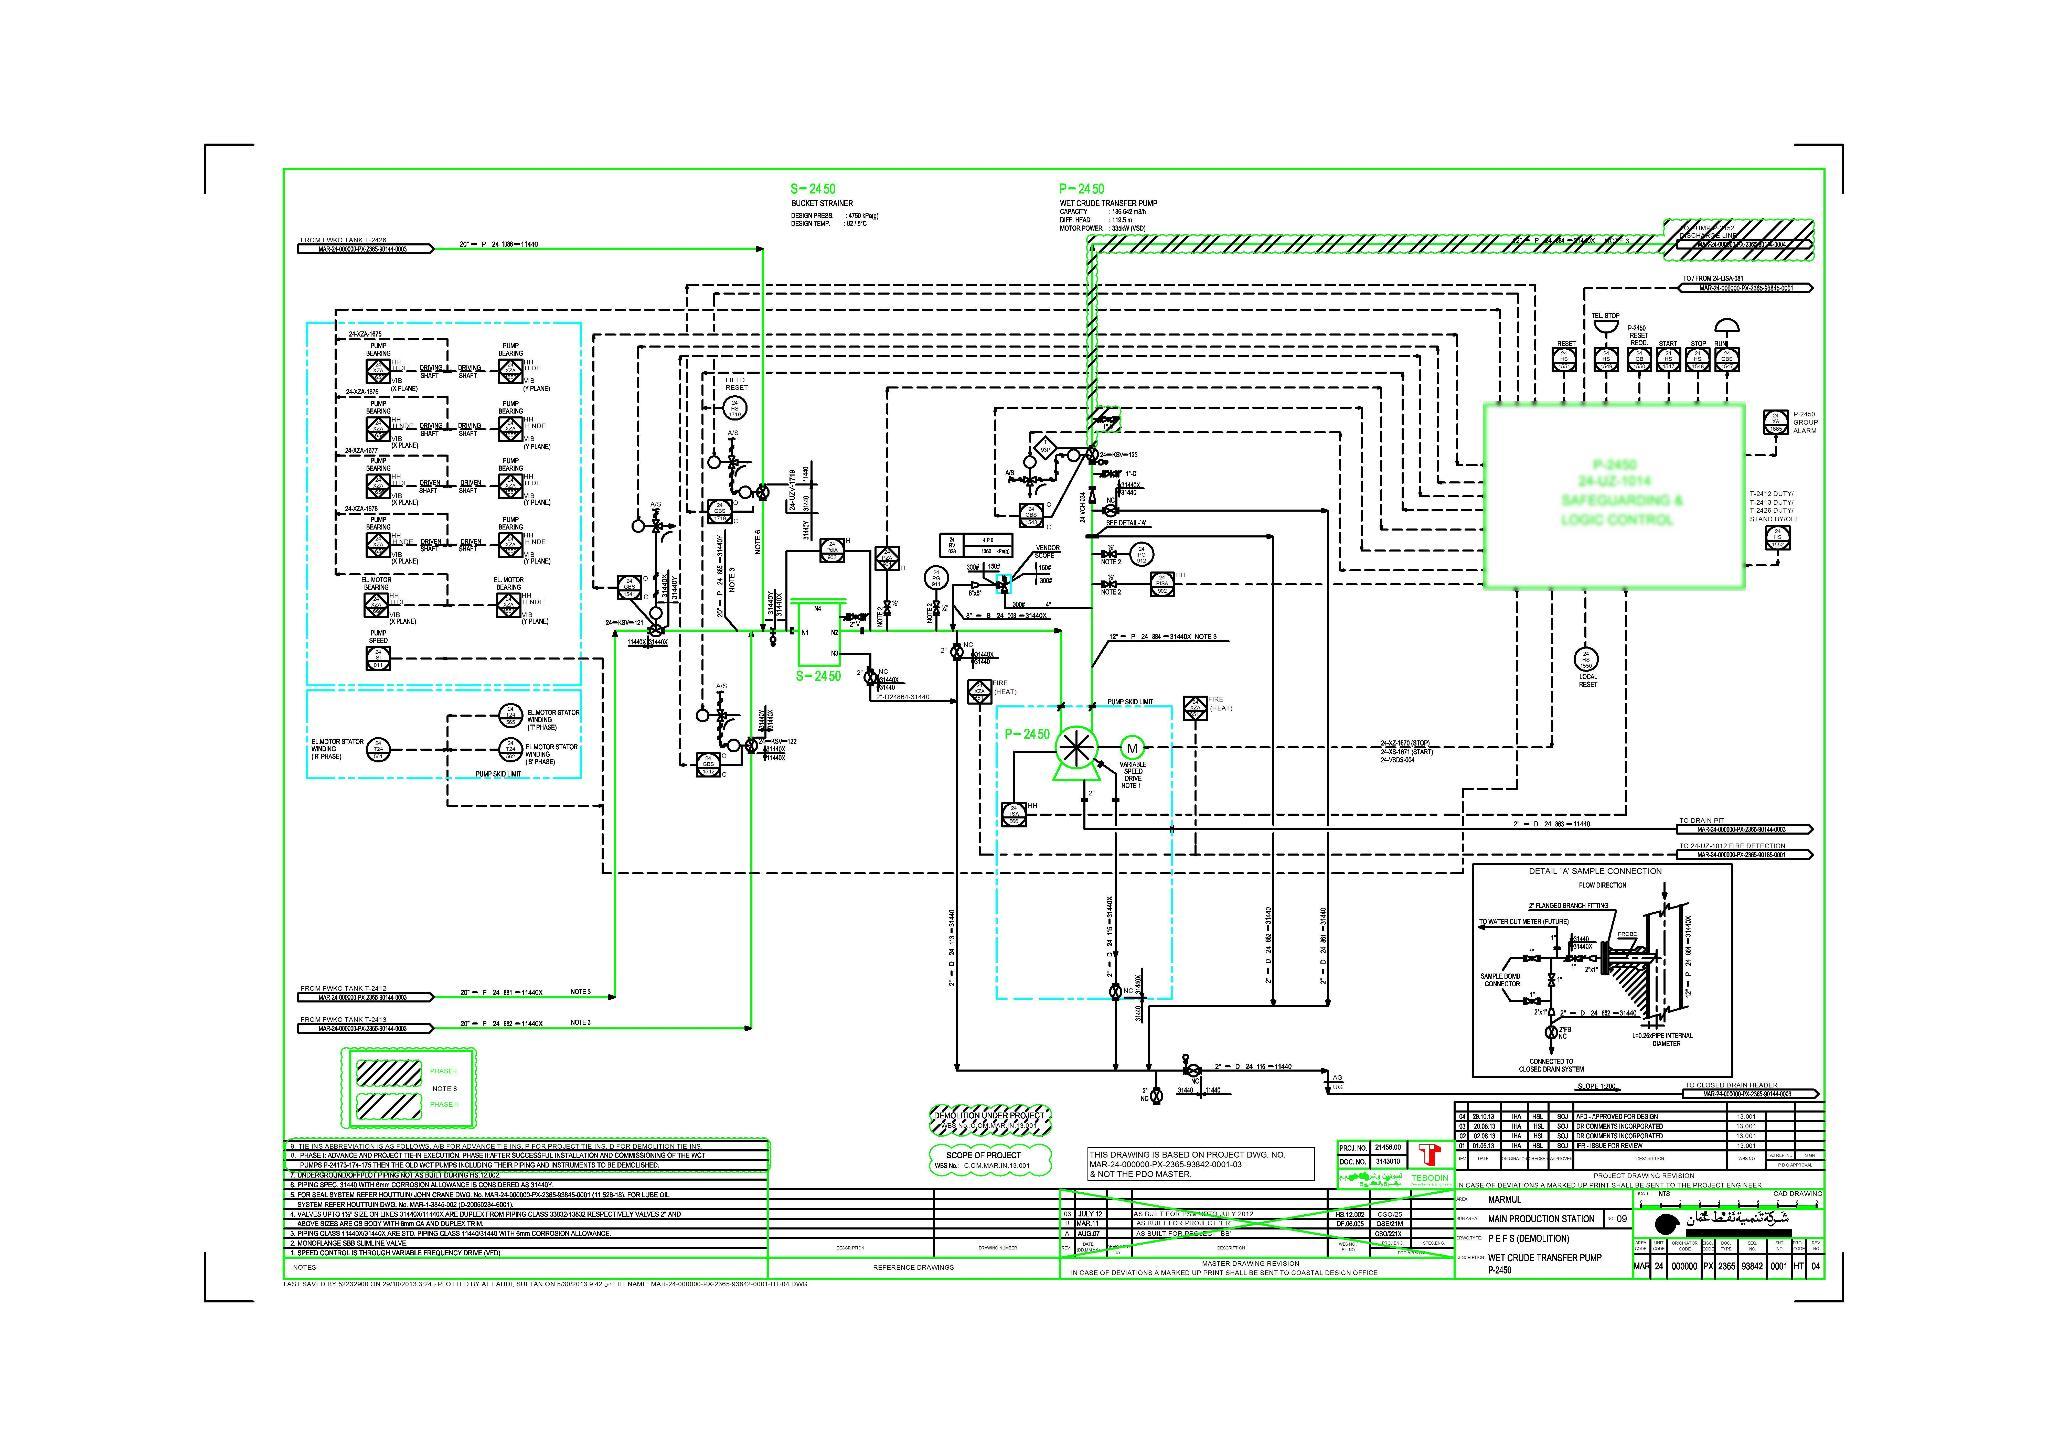2048x1446 pixels.
Task: Click the DEMOLITION UNDER PROJECT hatched cloud
Action: coord(991,1120)
